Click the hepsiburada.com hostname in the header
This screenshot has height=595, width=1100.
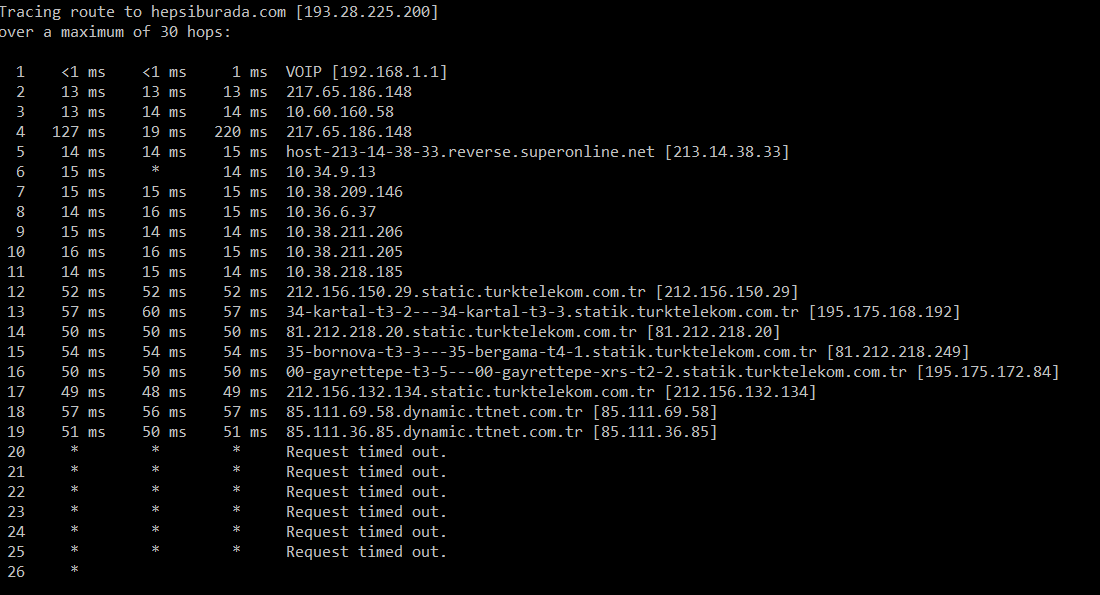click(x=218, y=12)
